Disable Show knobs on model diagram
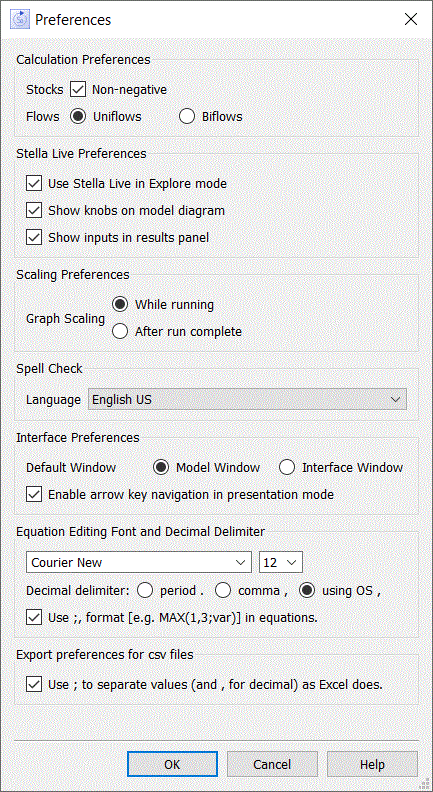The height and width of the screenshot is (792, 433). coord(34,210)
